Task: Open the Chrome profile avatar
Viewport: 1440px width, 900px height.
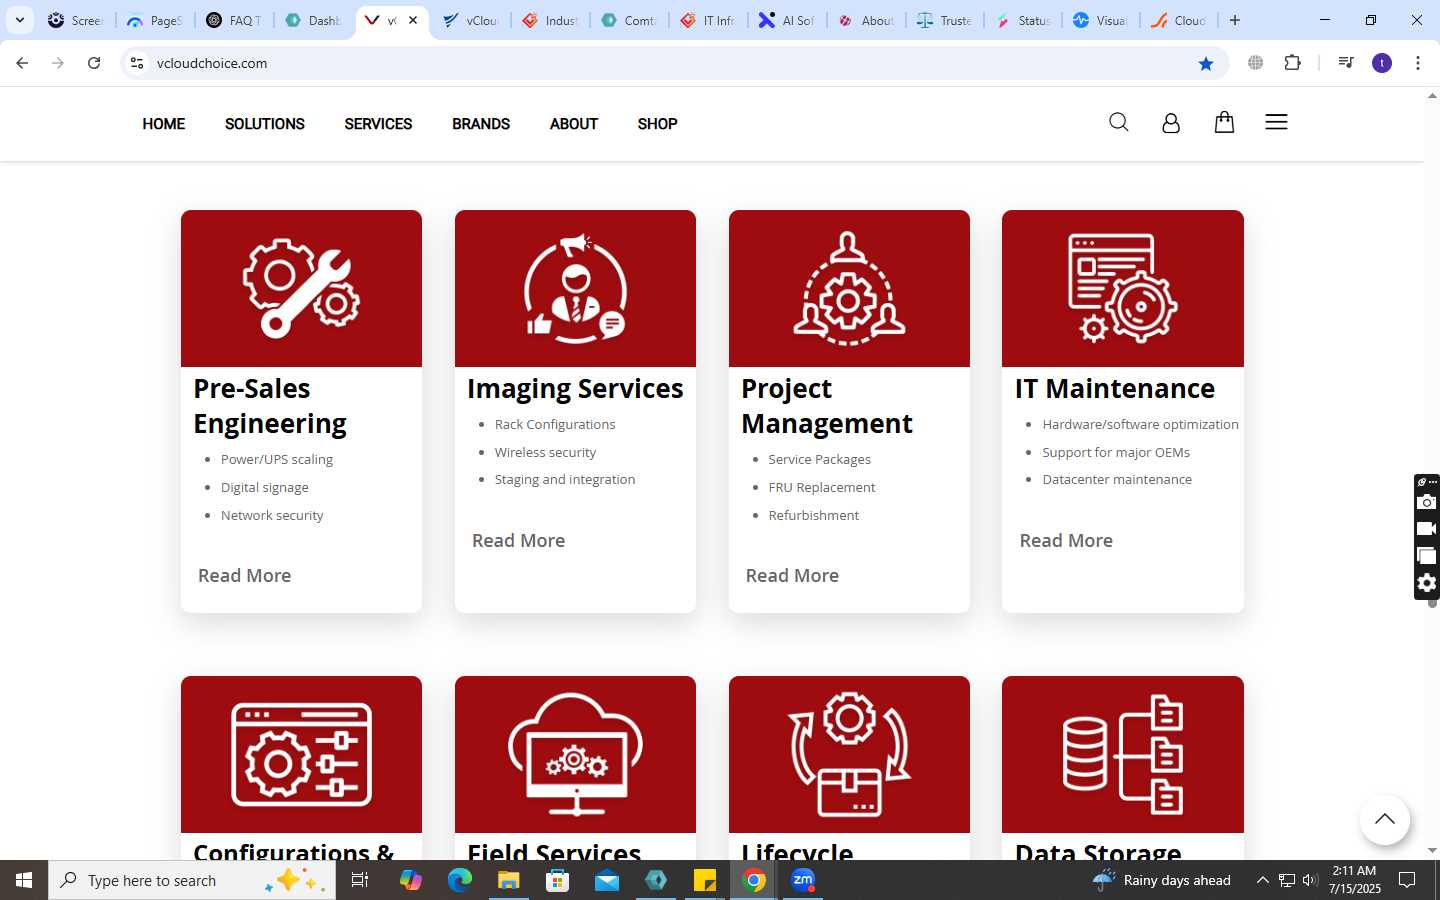Action: click(x=1382, y=63)
